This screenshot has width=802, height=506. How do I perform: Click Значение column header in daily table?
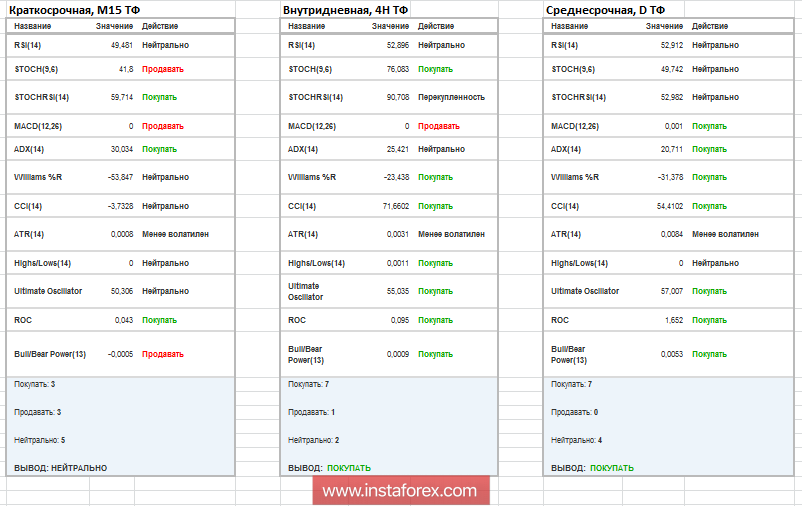664,26
